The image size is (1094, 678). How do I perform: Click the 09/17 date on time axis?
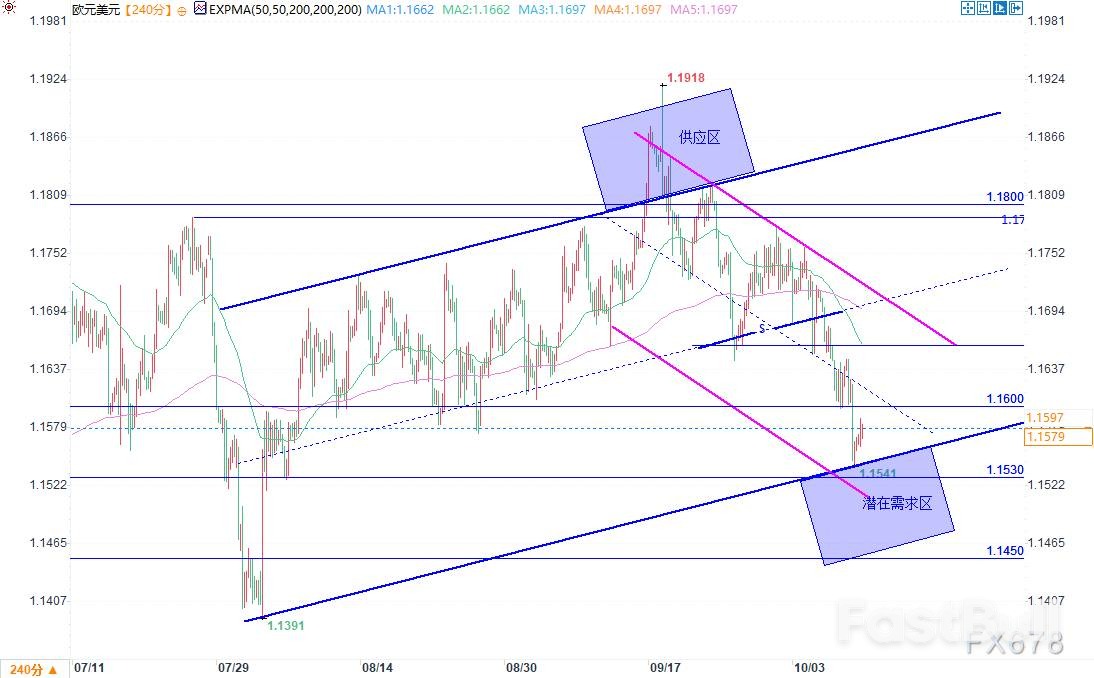666,666
